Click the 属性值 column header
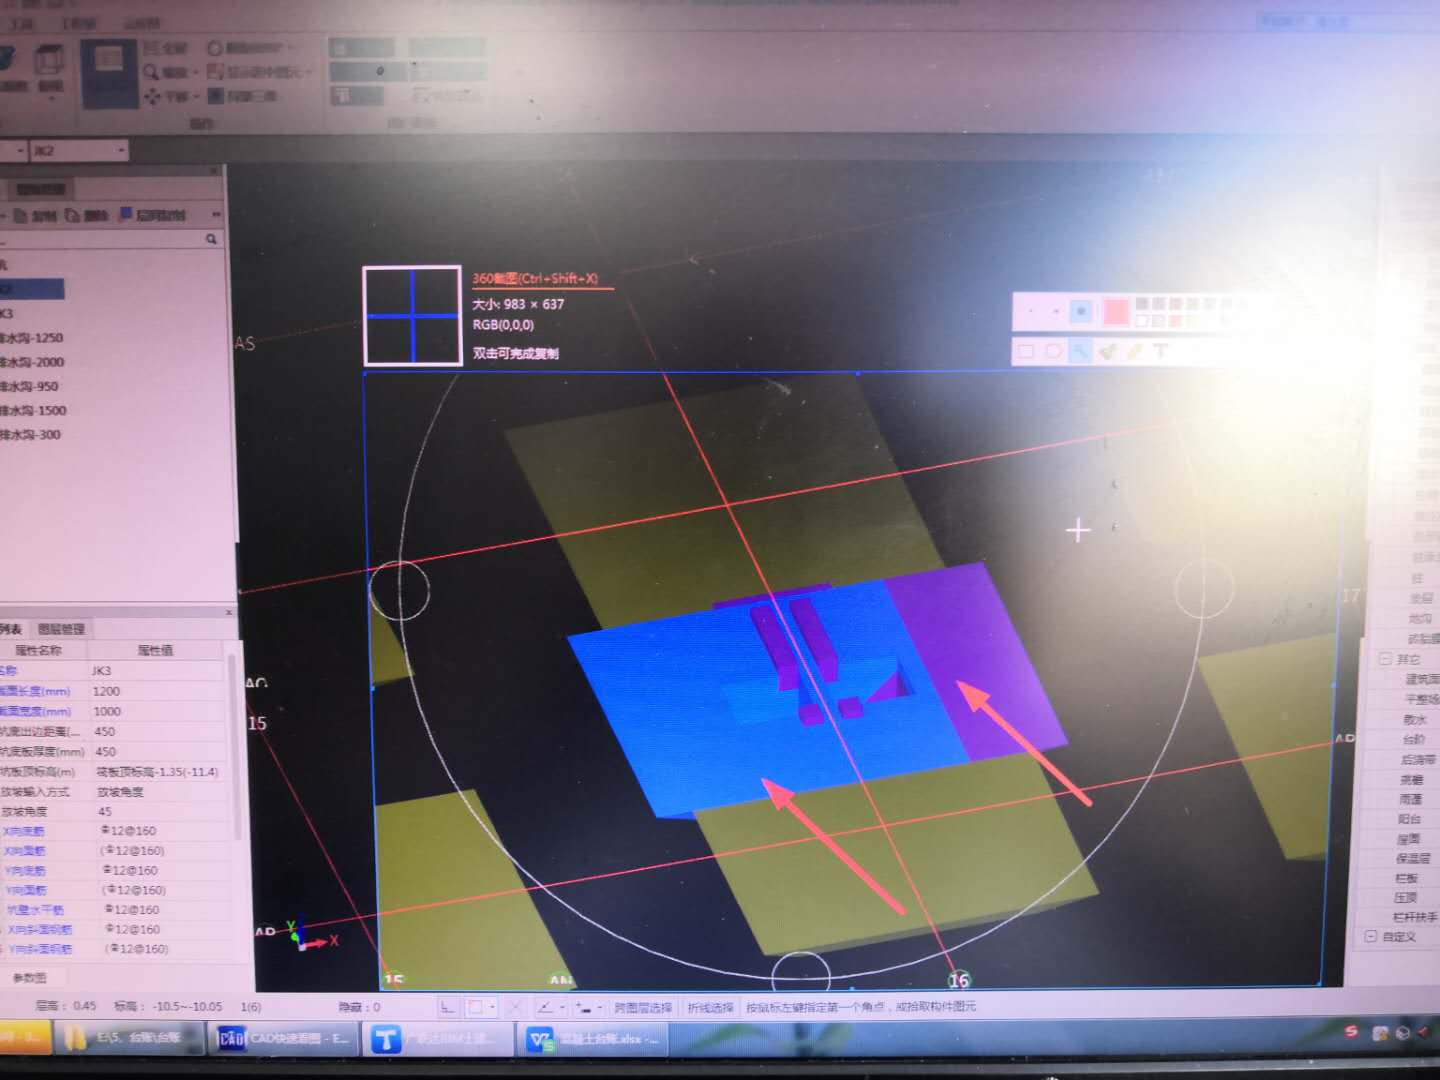 155,650
